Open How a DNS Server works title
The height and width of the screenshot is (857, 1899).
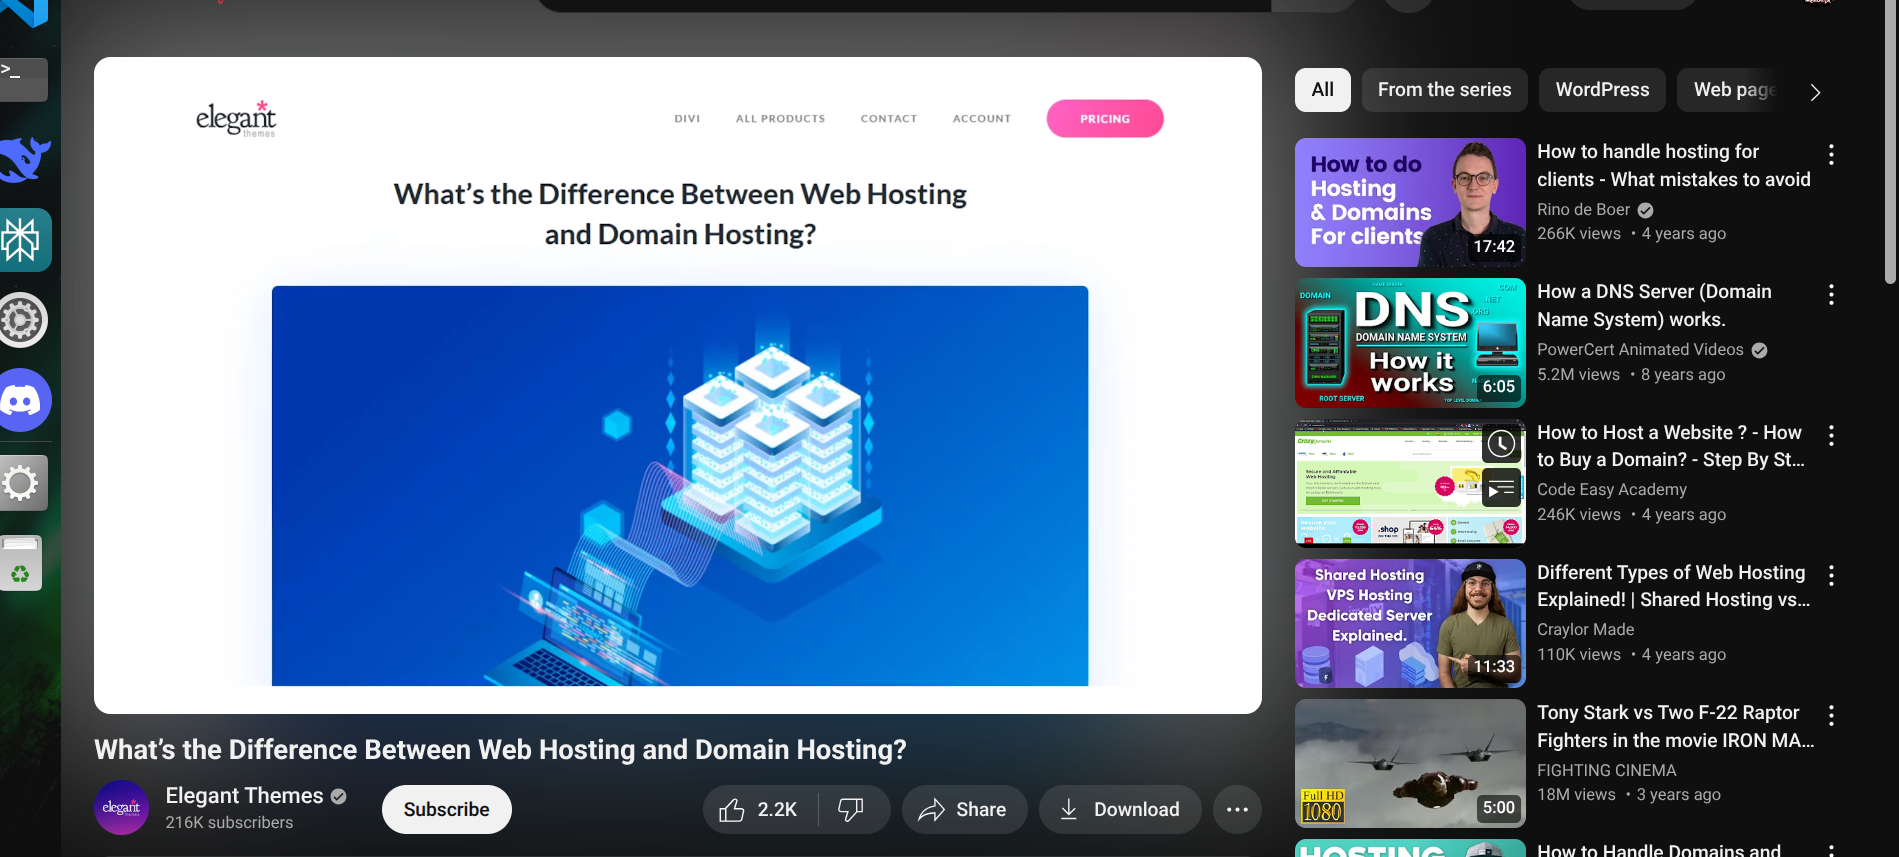point(1654,306)
